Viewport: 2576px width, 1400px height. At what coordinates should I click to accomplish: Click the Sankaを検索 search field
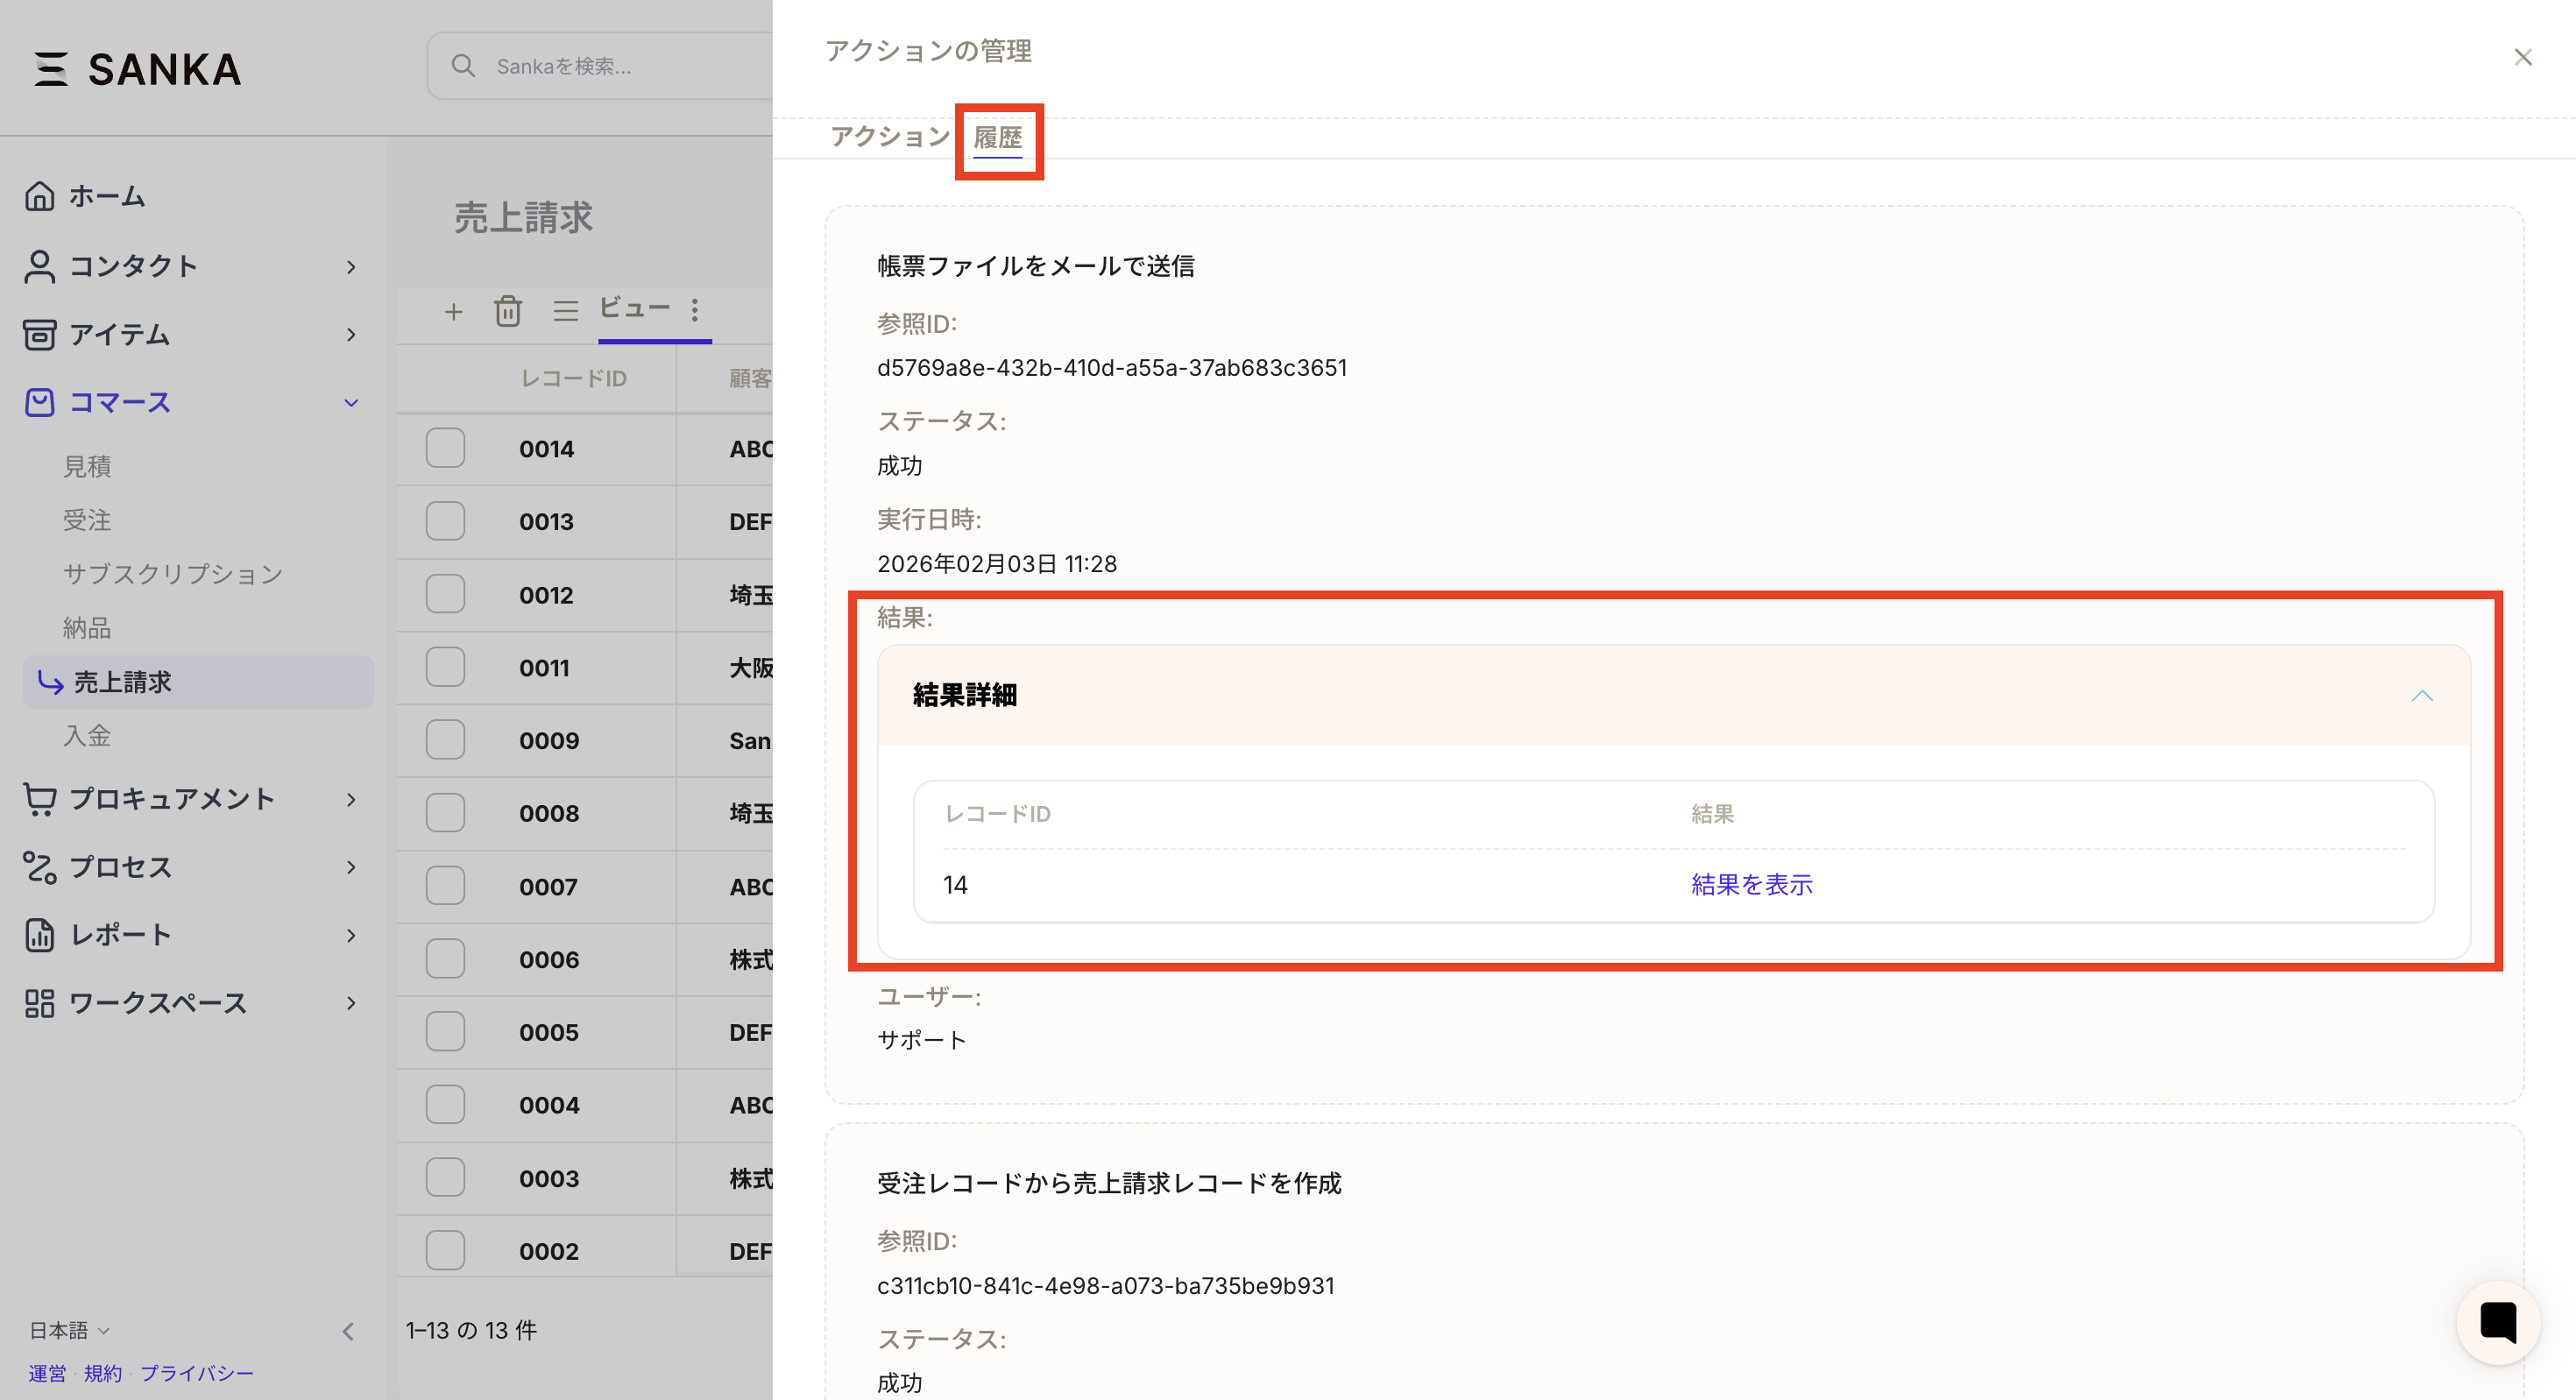620,66
